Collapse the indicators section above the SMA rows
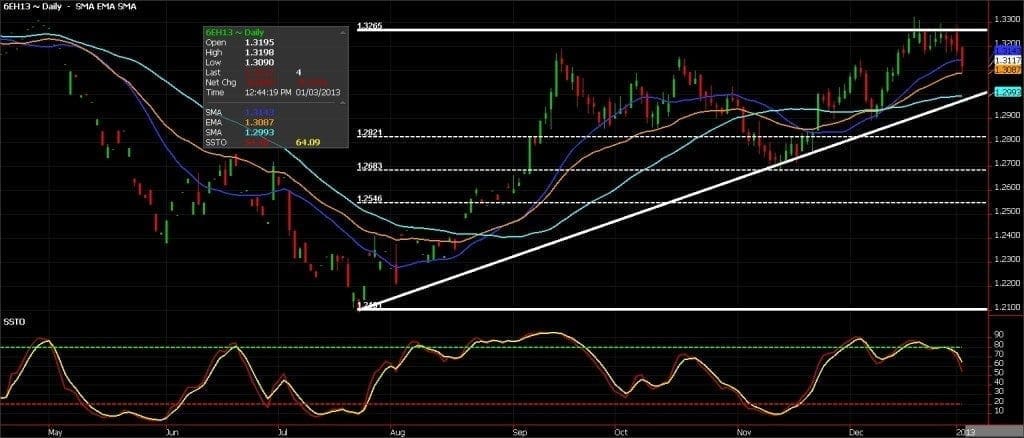This screenshot has width=1024, height=438. tap(344, 103)
